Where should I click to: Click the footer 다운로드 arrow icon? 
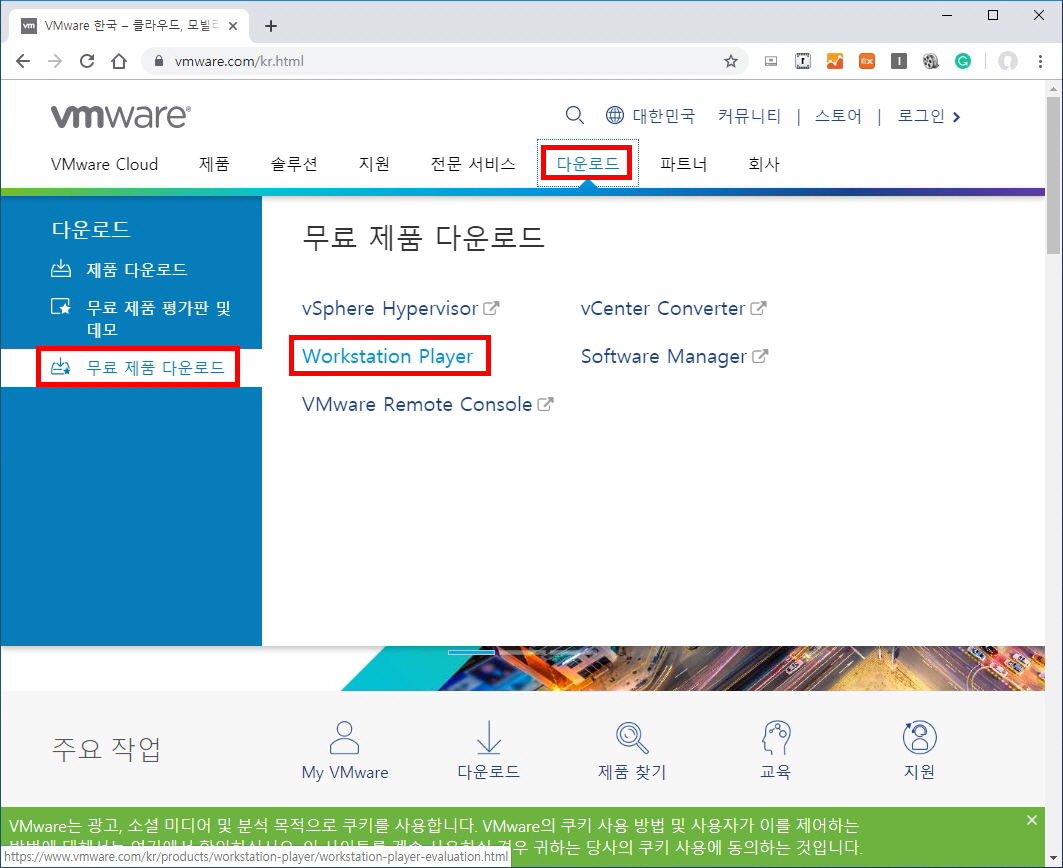coord(488,735)
